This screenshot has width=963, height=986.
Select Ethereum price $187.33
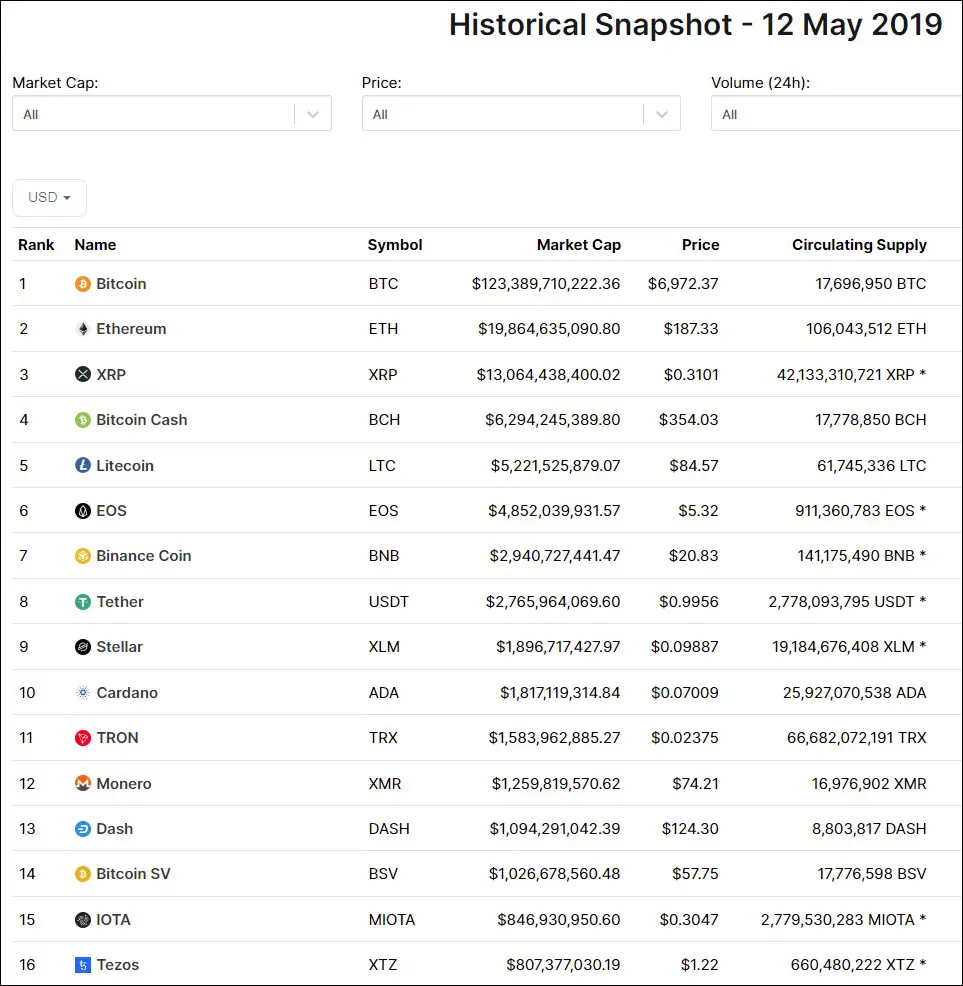click(x=691, y=329)
